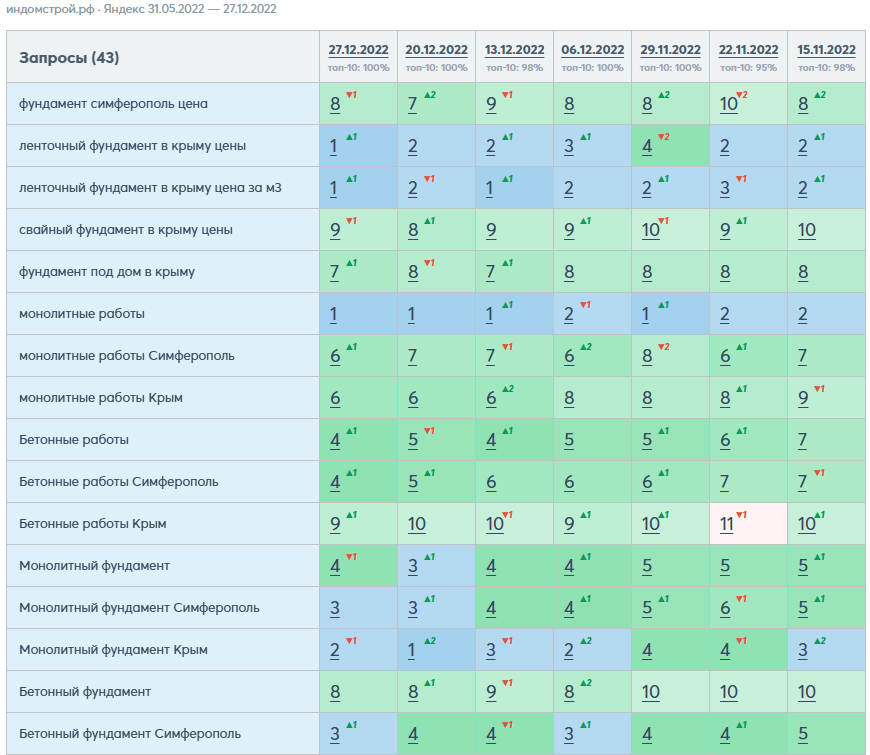Open position 6 for монолитные работы Крым on 27.12.2022

click(335, 398)
